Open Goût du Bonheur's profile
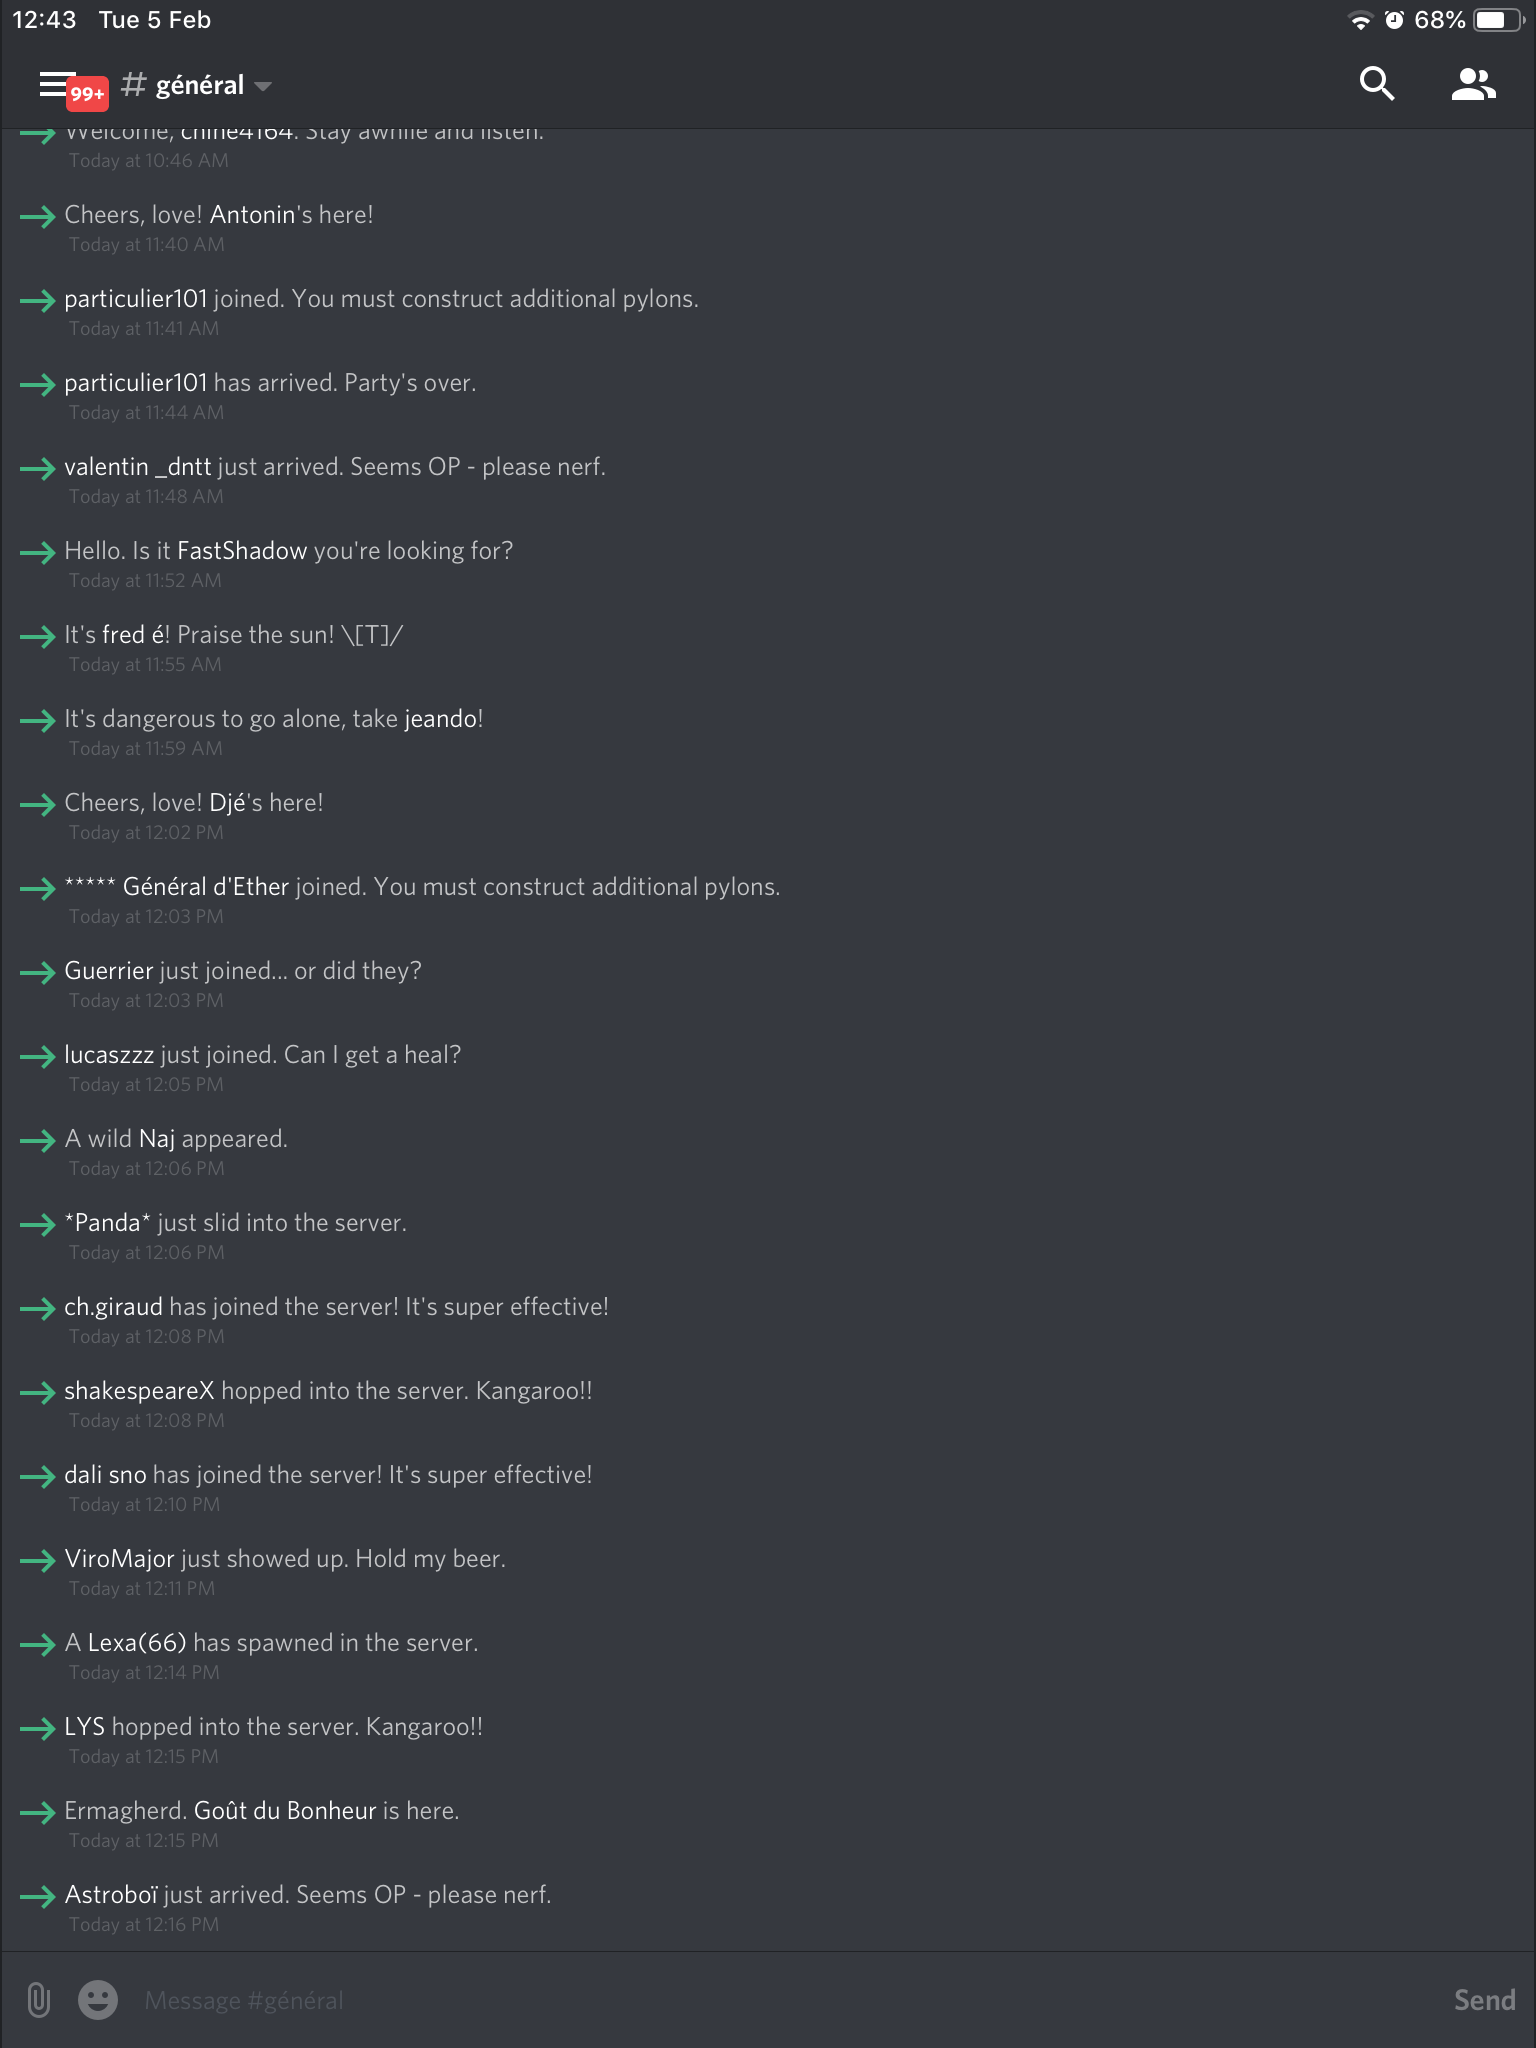The height and width of the screenshot is (2048, 1536). (x=285, y=1811)
